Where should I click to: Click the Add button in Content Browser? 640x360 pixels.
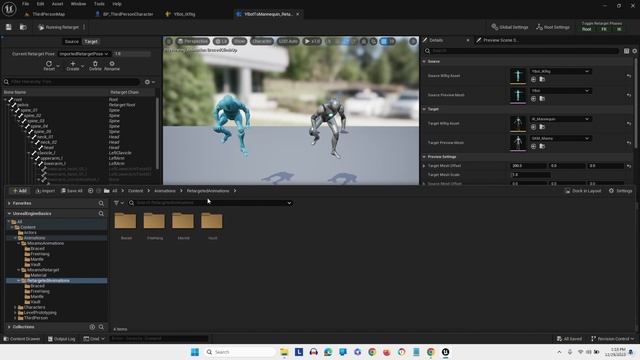pos(20,191)
